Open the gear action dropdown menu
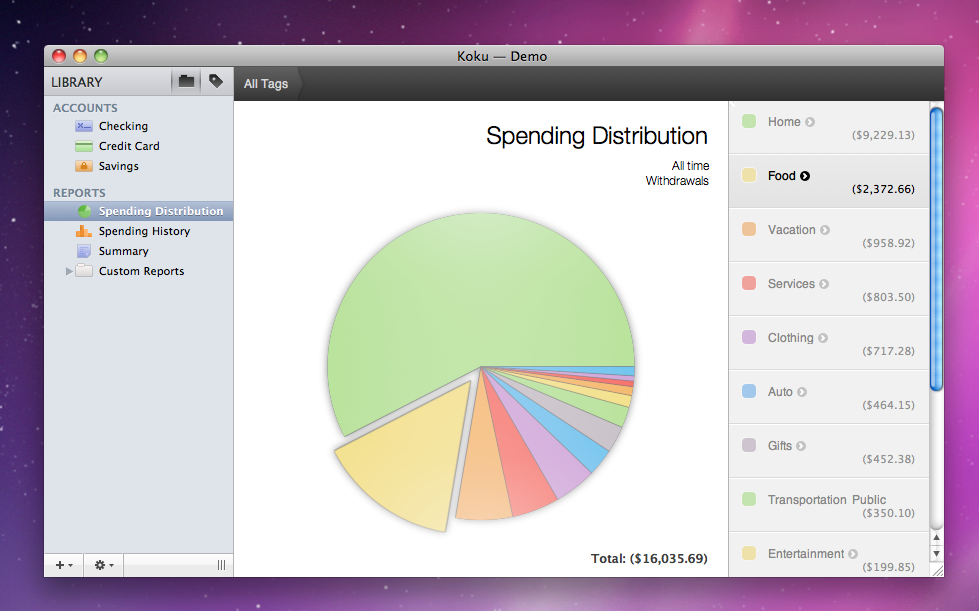This screenshot has width=979, height=611. [103, 565]
